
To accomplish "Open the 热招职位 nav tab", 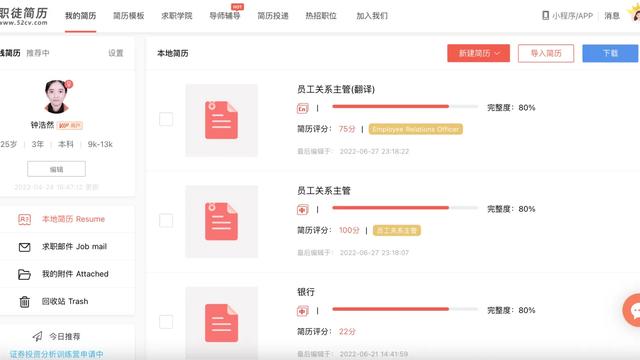I will [321, 16].
